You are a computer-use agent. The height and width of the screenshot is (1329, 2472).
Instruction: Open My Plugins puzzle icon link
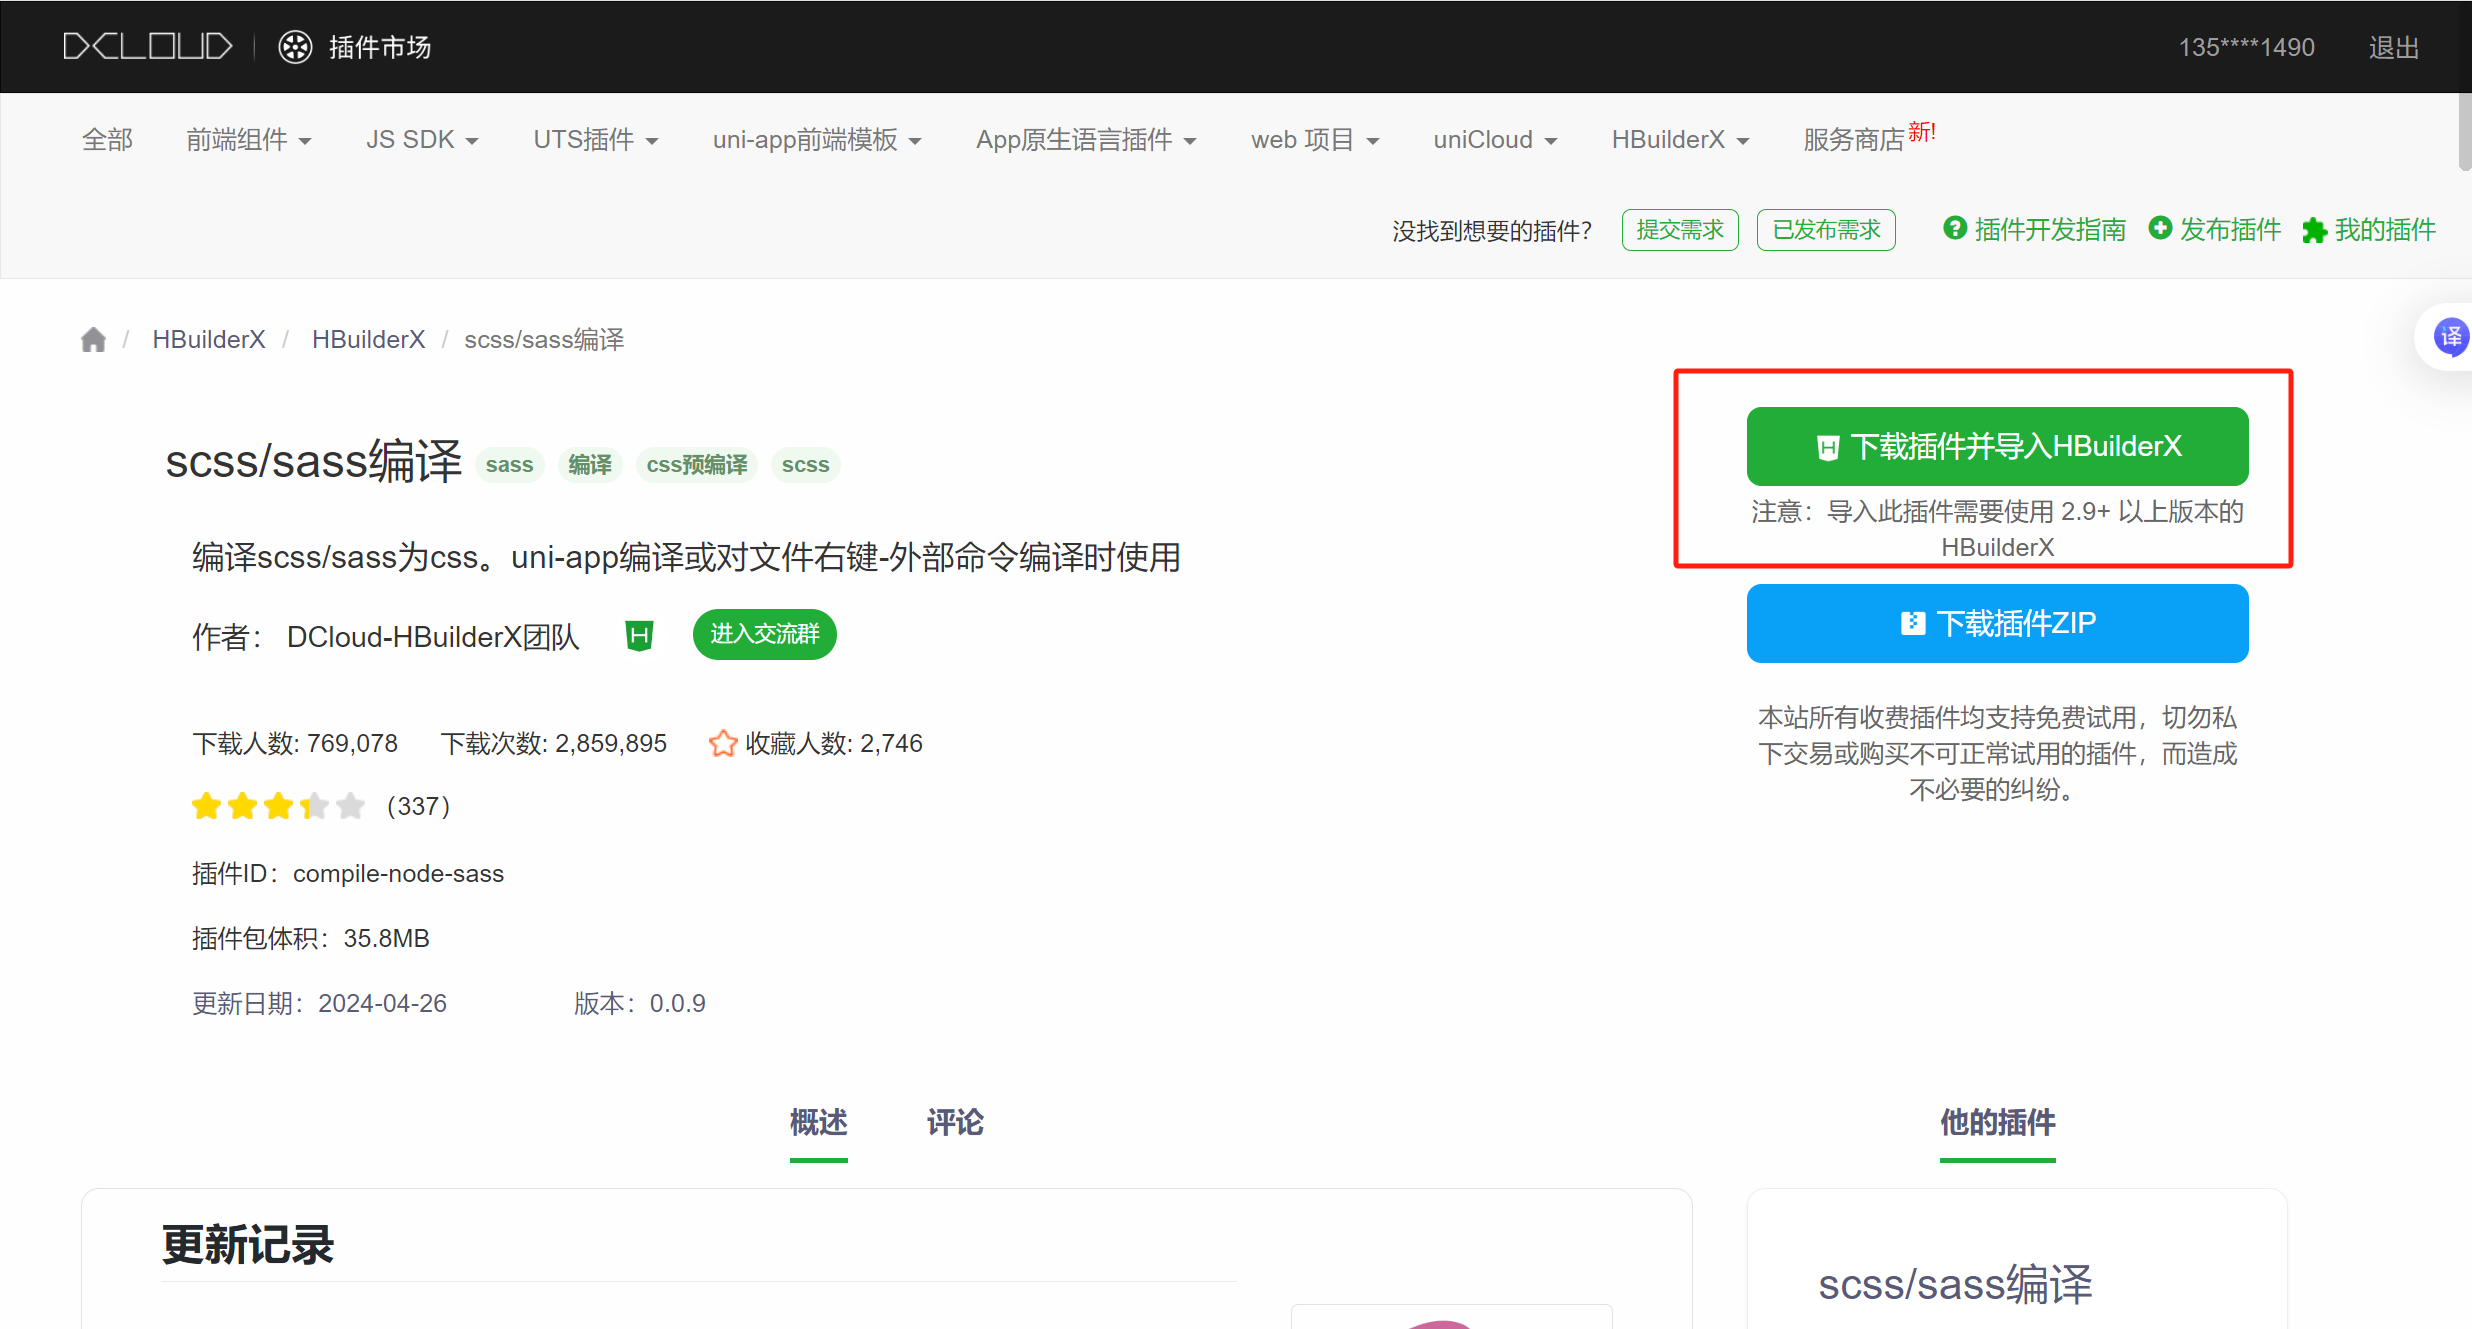pyautogui.click(x=2314, y=231)
